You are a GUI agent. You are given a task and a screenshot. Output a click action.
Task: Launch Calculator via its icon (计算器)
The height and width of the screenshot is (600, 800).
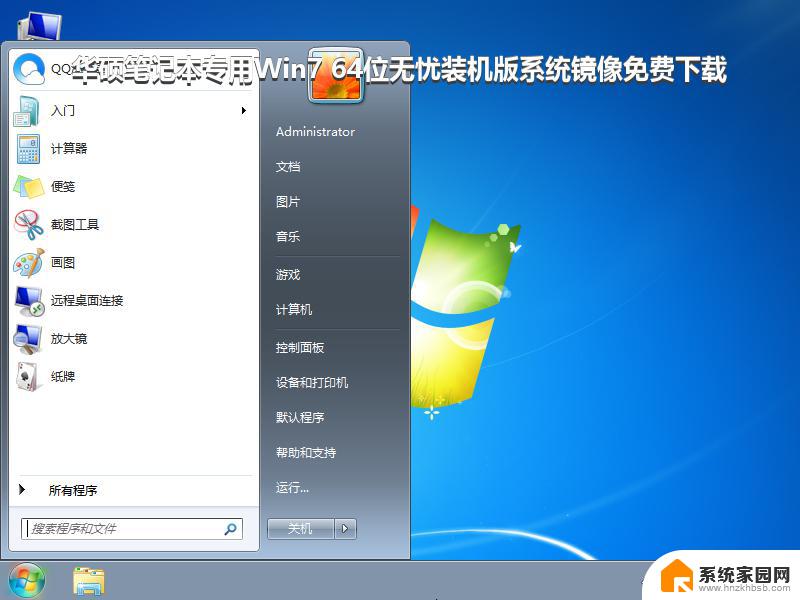[28, 149]
